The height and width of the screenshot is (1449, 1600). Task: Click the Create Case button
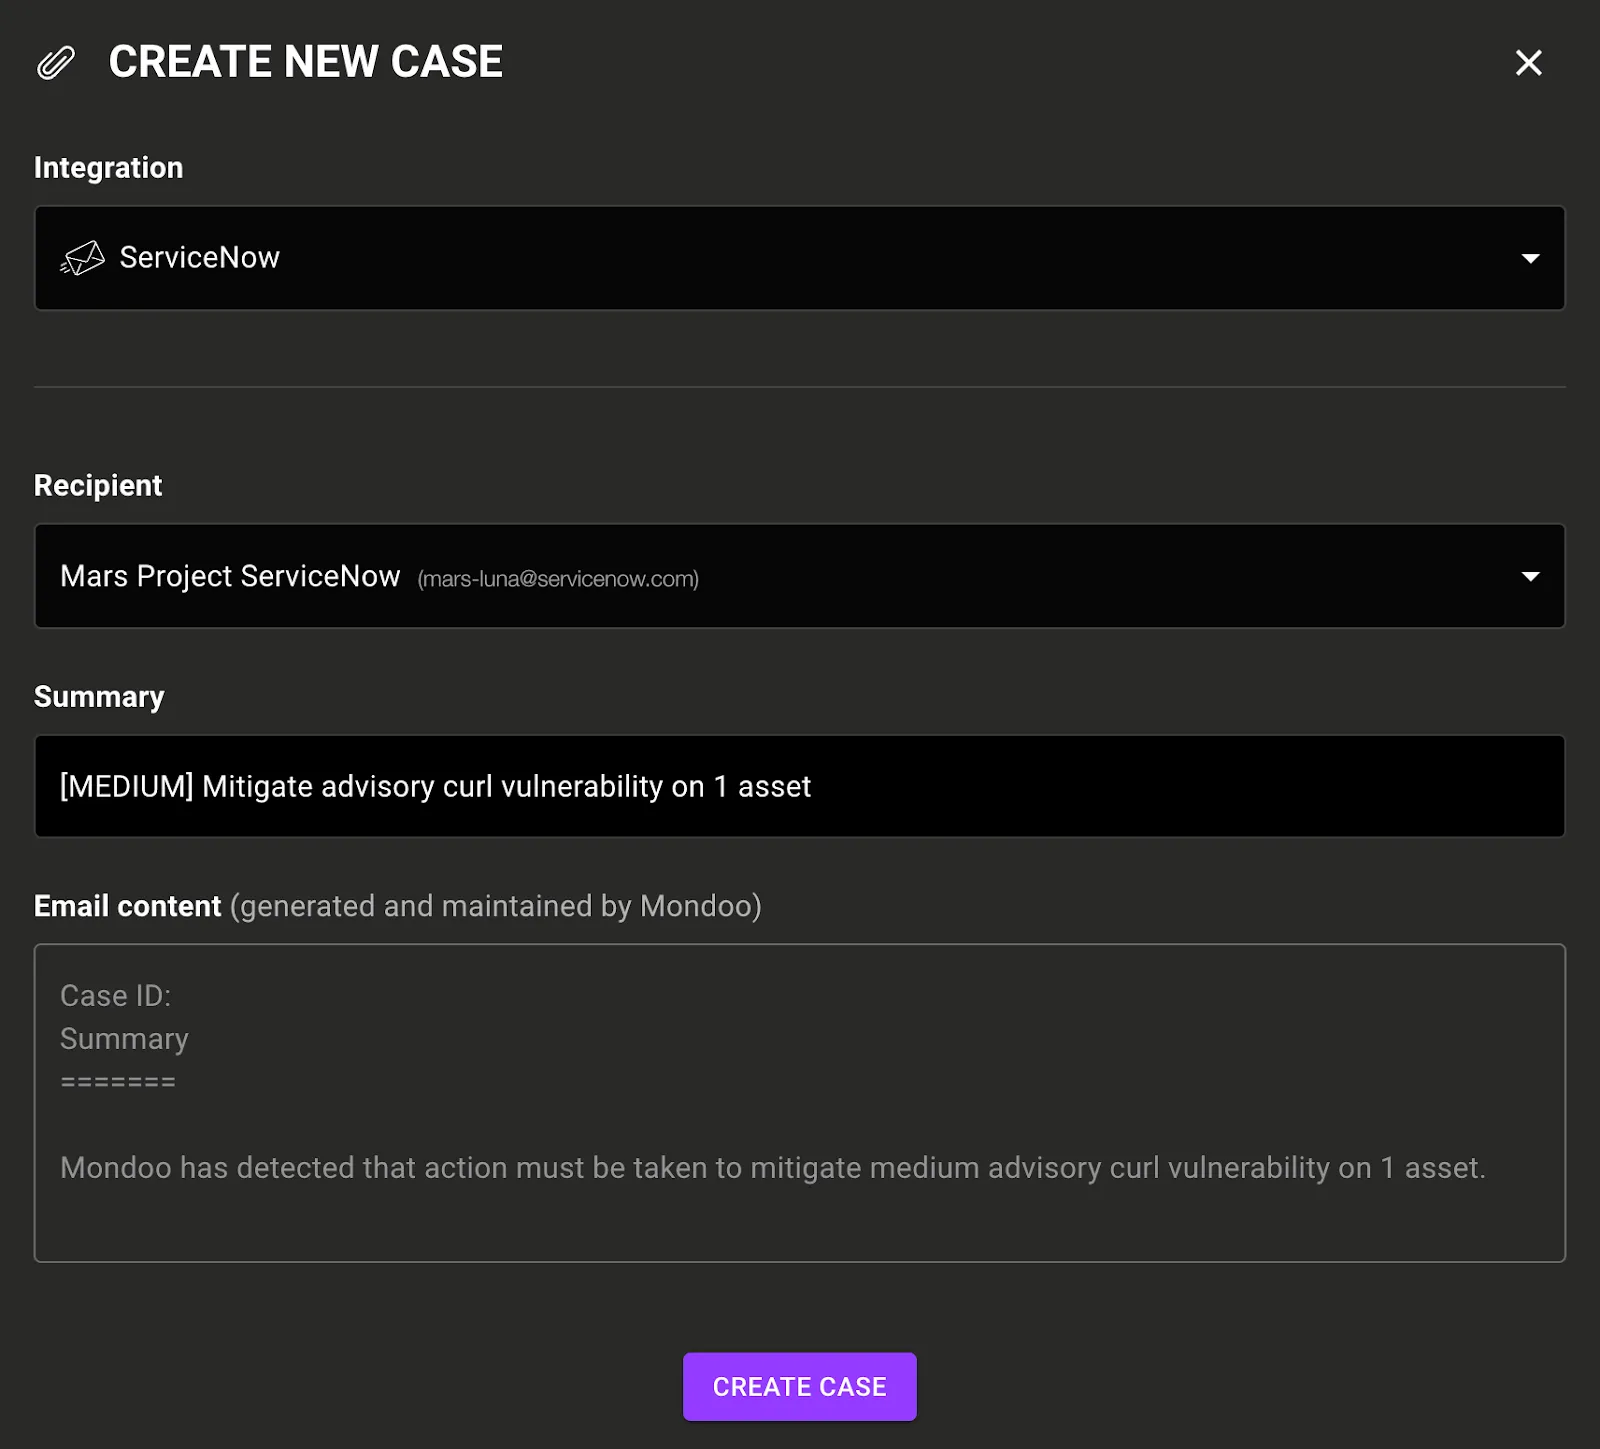point(799,1386)
